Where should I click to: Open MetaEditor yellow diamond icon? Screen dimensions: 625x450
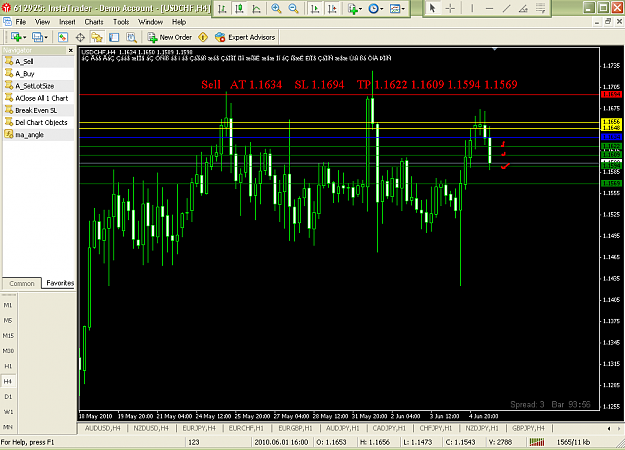click(203, 37)
